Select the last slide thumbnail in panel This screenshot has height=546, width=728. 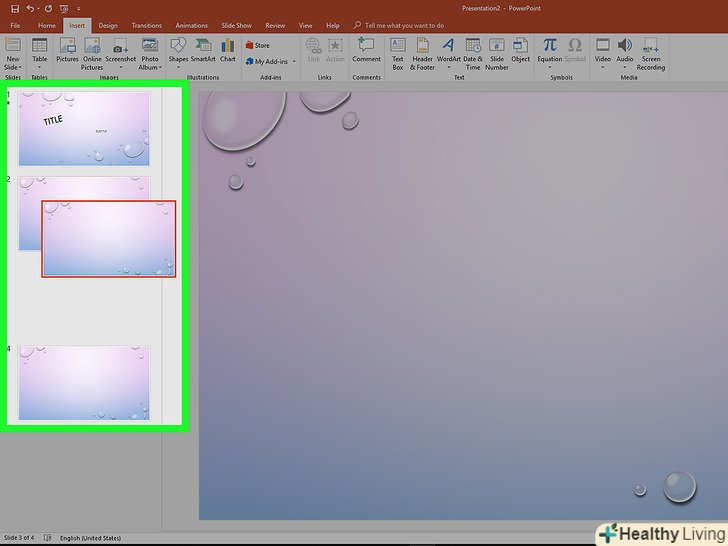click(x=84, y=383)
